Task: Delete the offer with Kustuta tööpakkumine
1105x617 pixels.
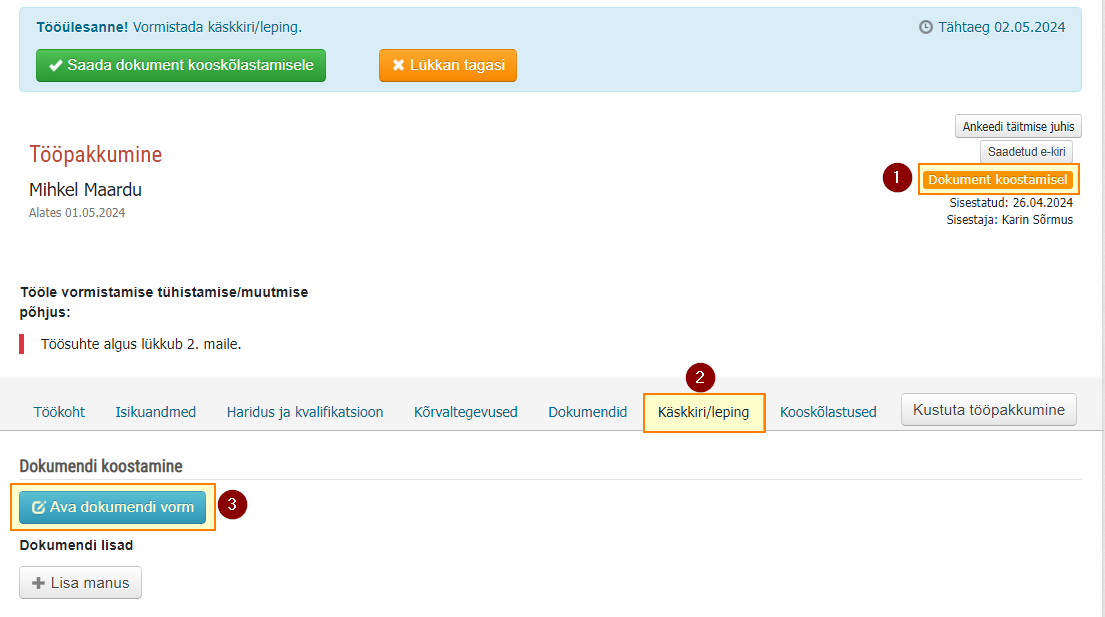Action: tap(989, 410)
